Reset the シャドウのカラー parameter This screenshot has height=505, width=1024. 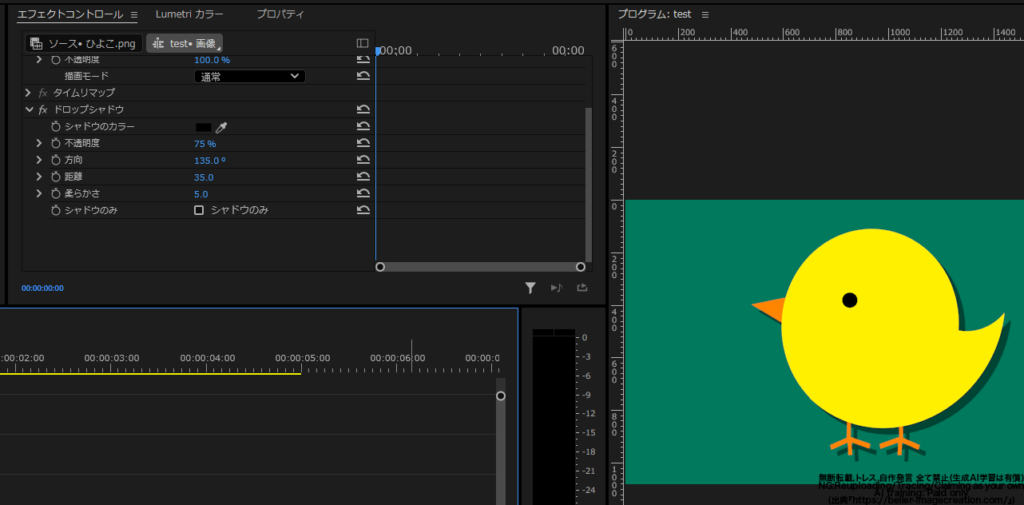click(363, 127)
